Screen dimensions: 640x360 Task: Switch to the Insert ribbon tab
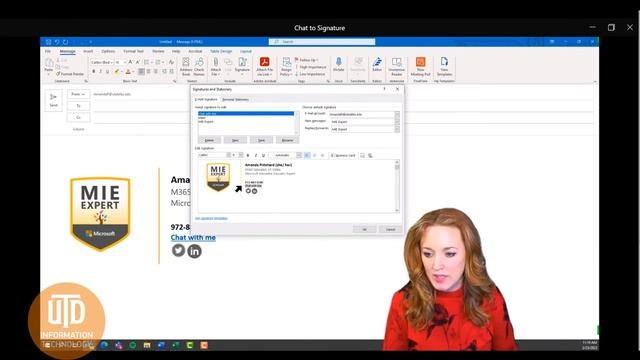(88, 51)
